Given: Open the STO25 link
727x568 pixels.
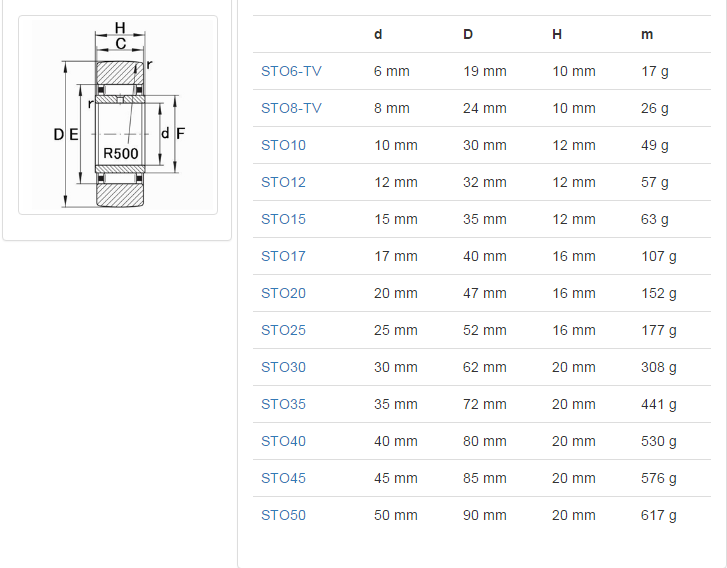Looking at the screenshot, I should 283,330.
